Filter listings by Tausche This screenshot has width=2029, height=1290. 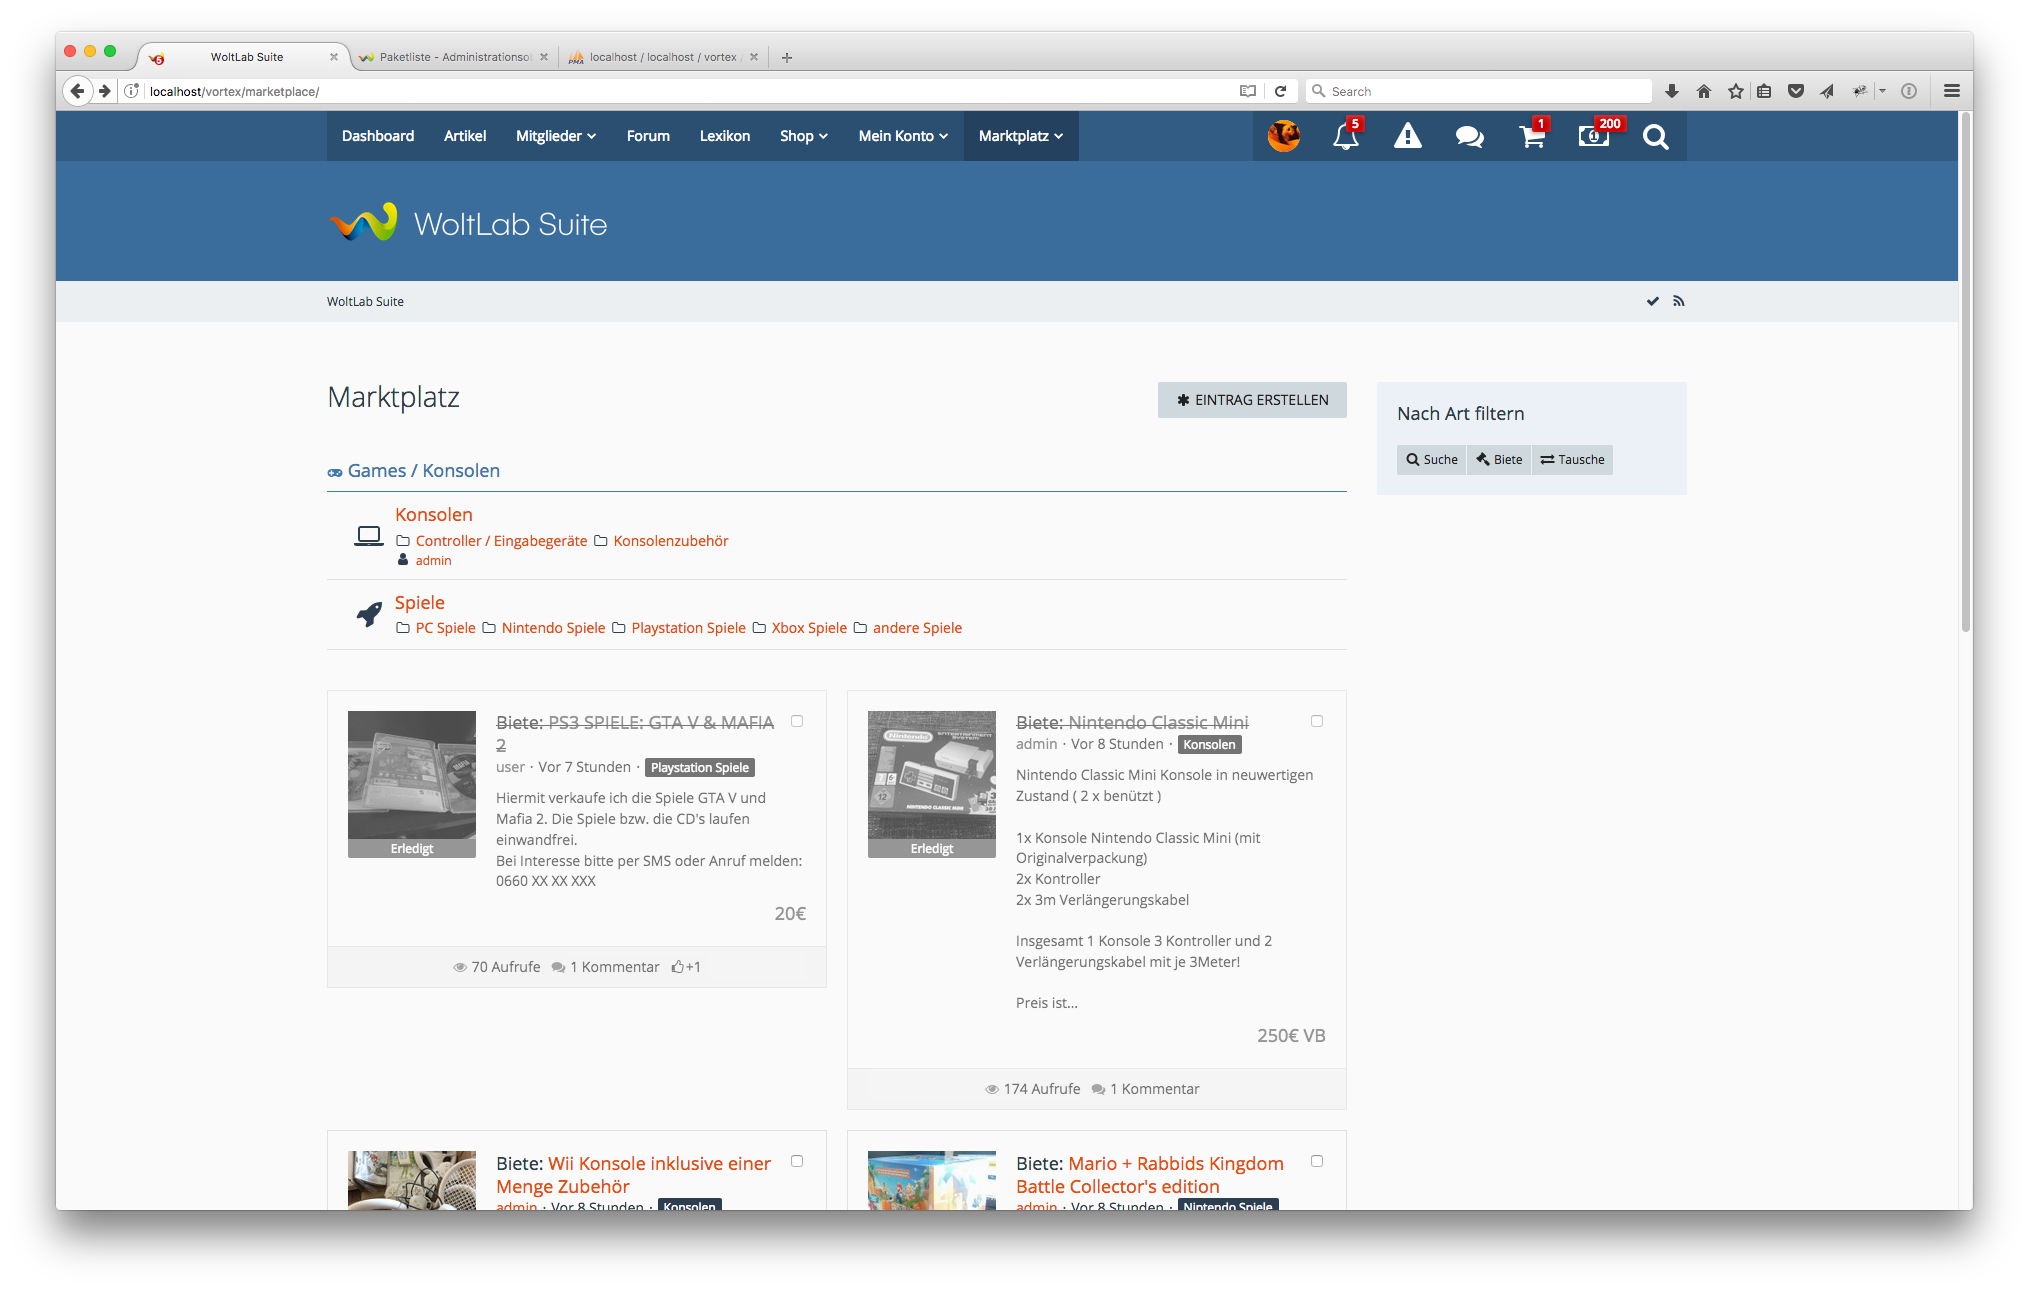pos(1572,460)
